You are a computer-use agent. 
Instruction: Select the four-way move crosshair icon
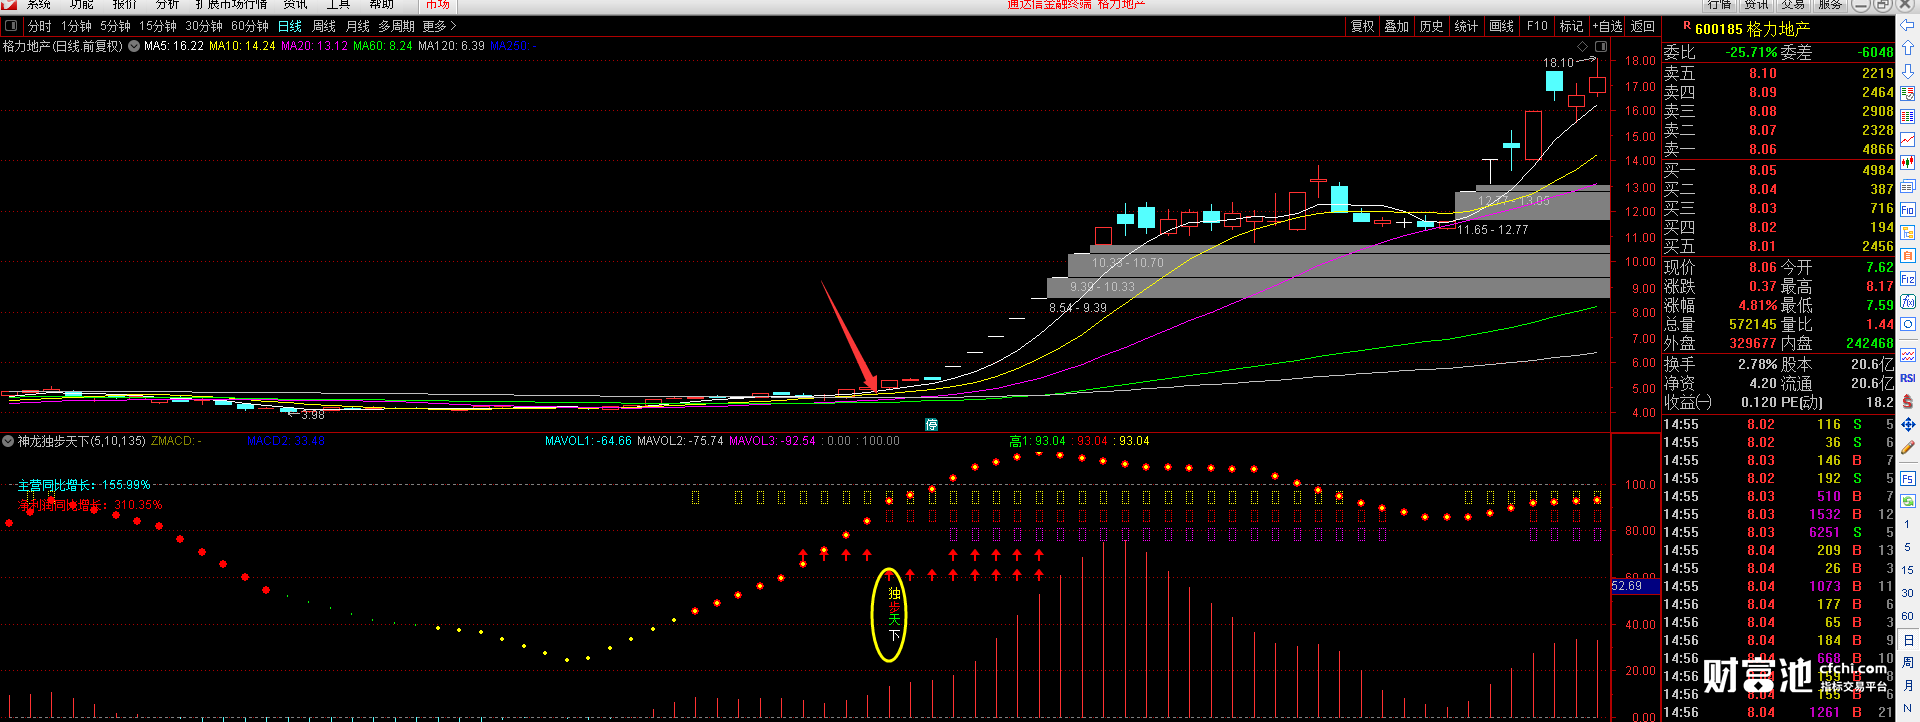[1908, 425]
